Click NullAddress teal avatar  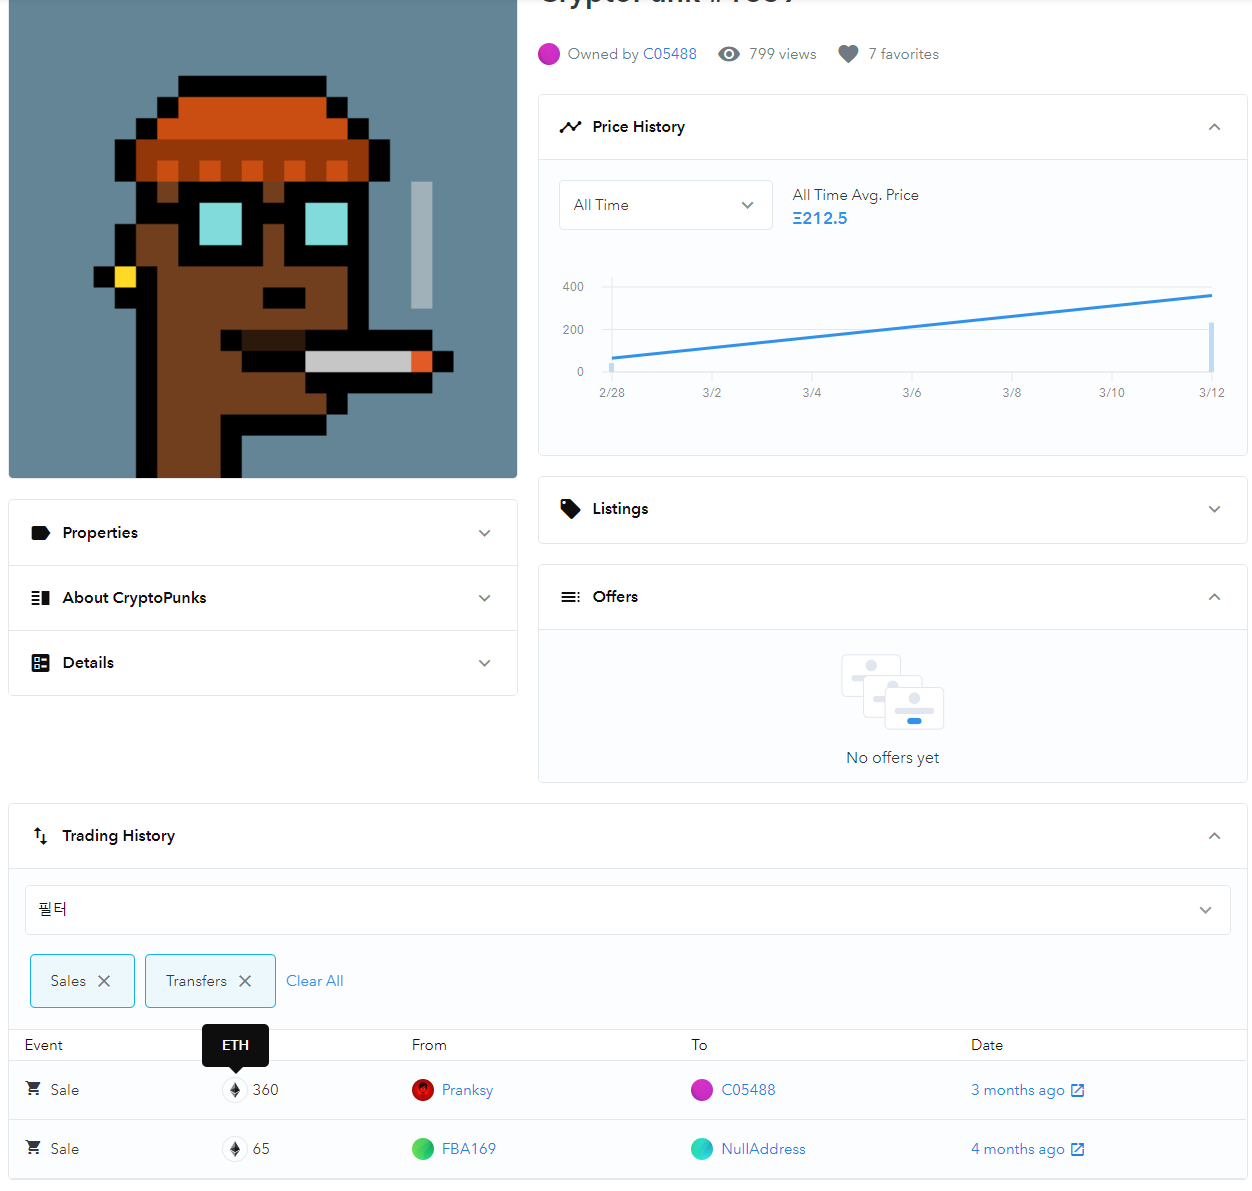point(702,1149)
